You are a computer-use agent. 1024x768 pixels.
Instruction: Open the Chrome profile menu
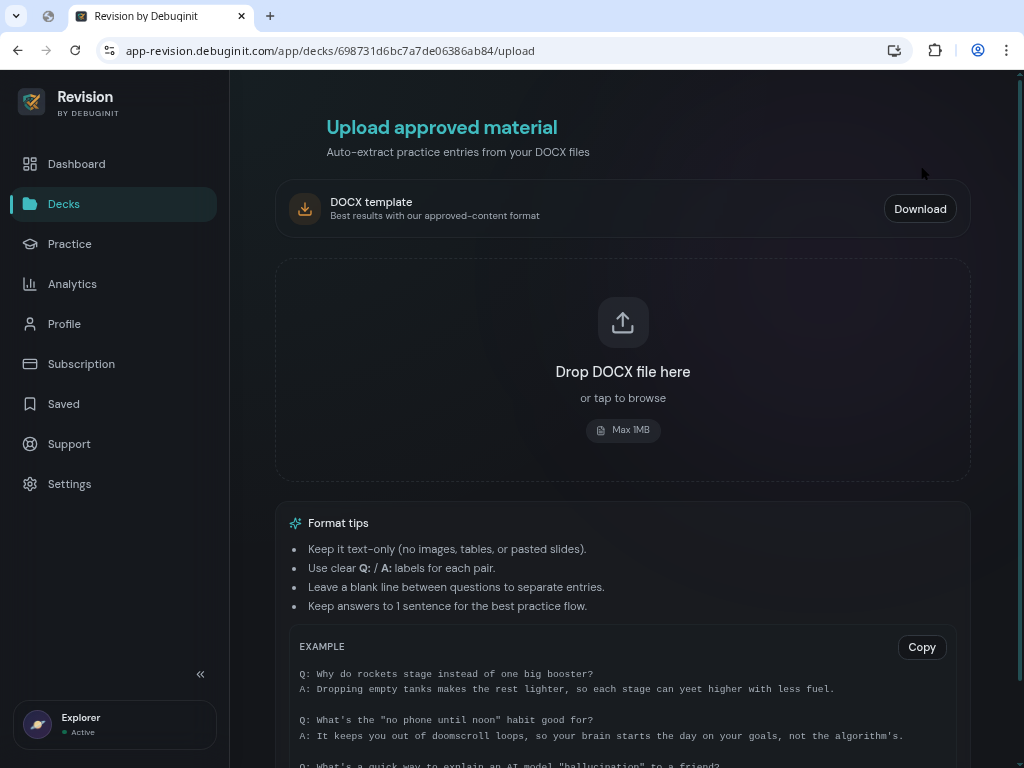click(978, 50)
